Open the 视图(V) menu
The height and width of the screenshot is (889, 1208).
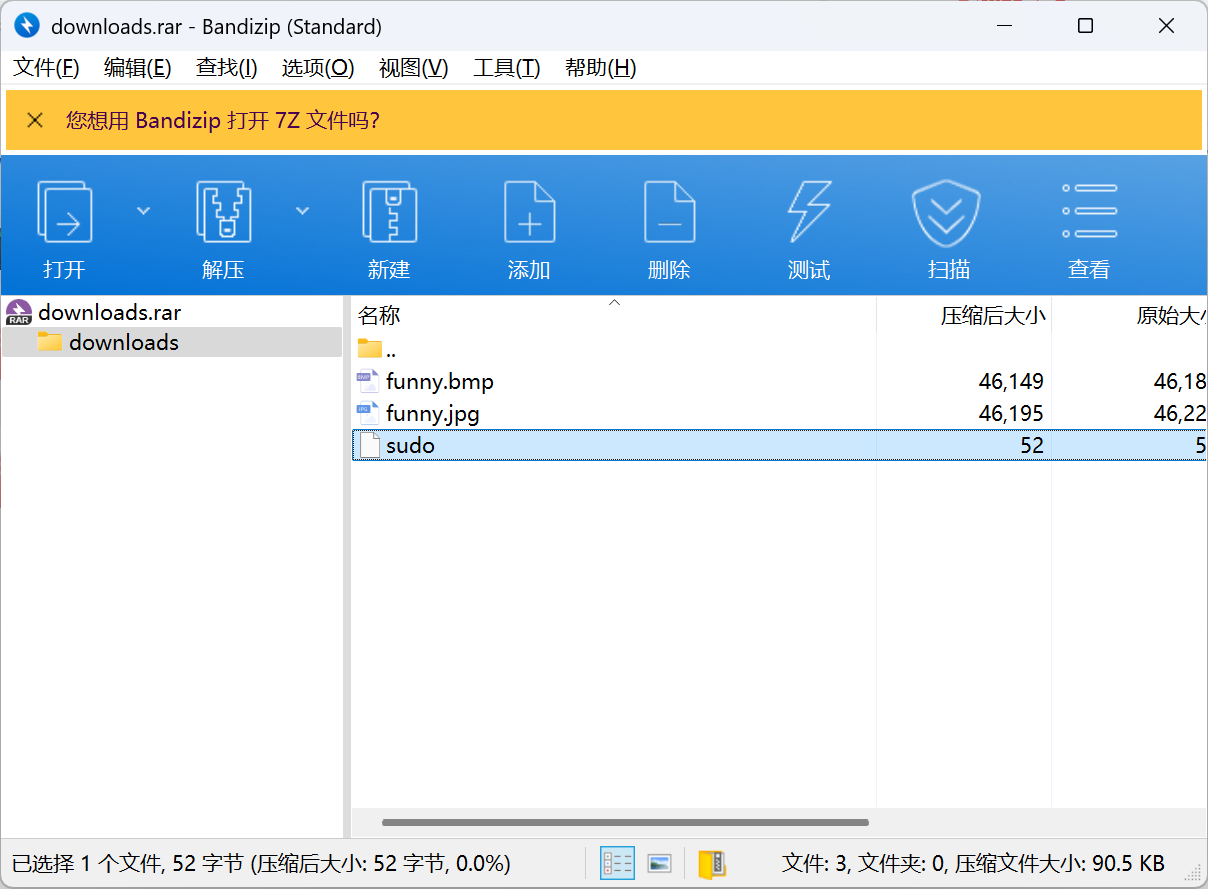tap(414, 68)
